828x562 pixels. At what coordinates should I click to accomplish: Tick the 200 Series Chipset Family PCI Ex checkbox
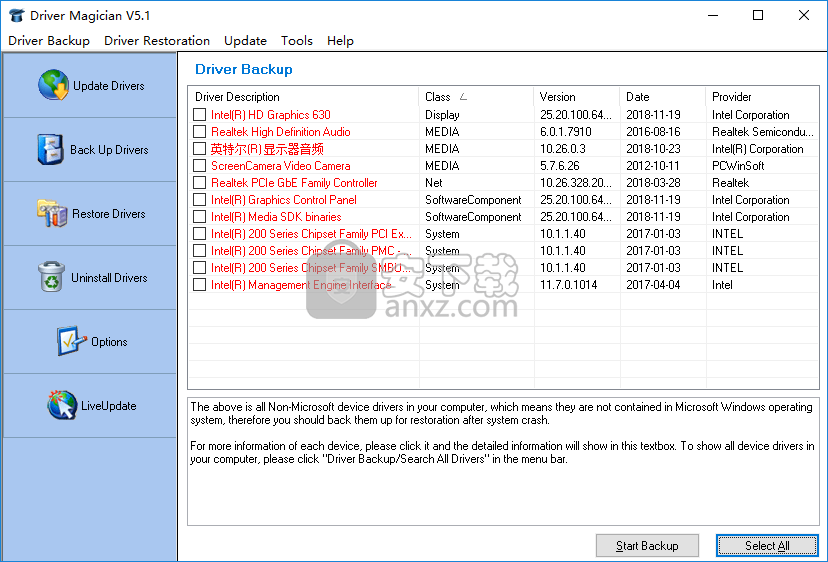[200, 233]
